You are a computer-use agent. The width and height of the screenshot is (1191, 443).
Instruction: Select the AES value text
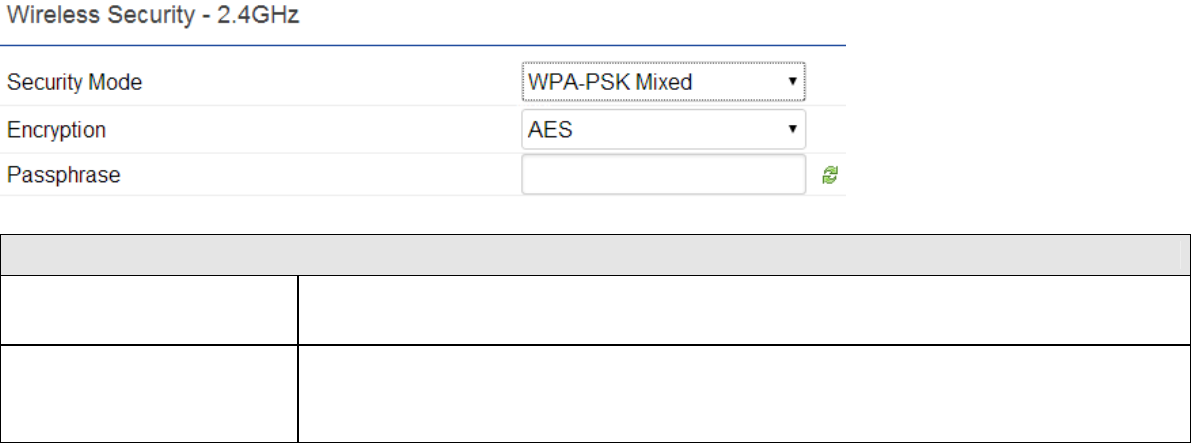coord(550,130)
